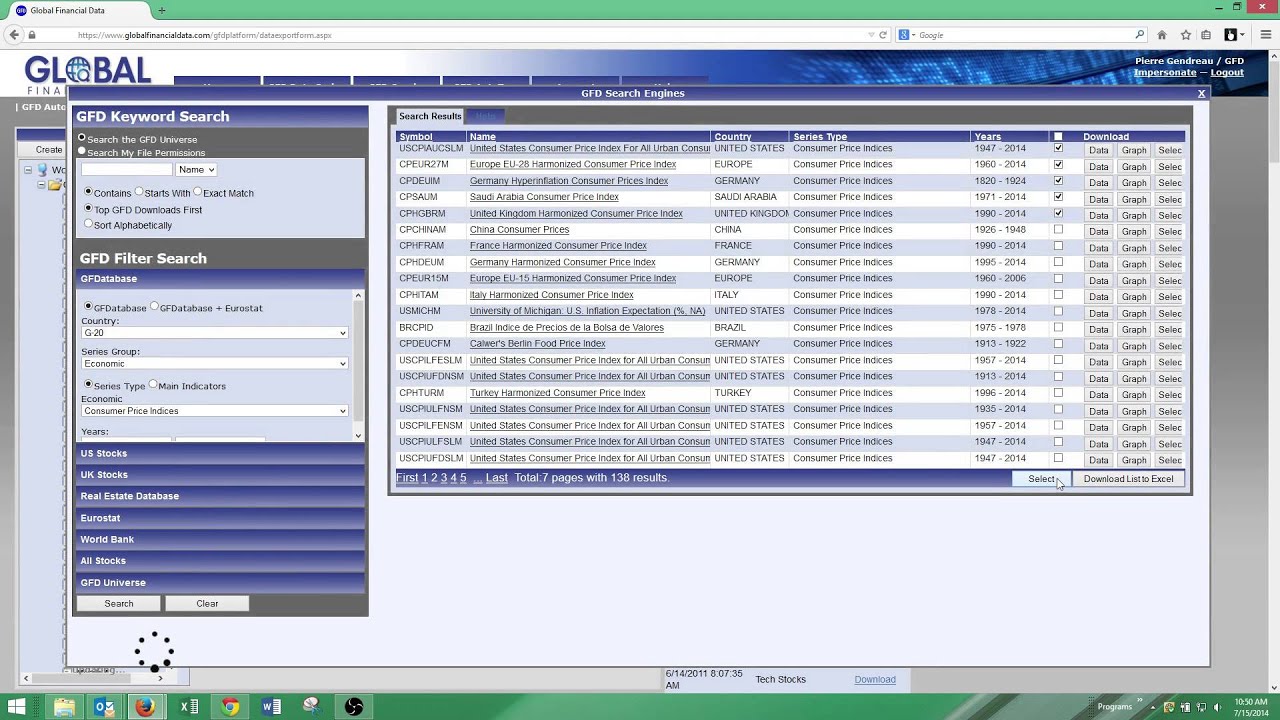1280x720 pixels.
Task: Uncheck the Saudi Arabia Consumer Price Index box
Action: (1058, 197)
